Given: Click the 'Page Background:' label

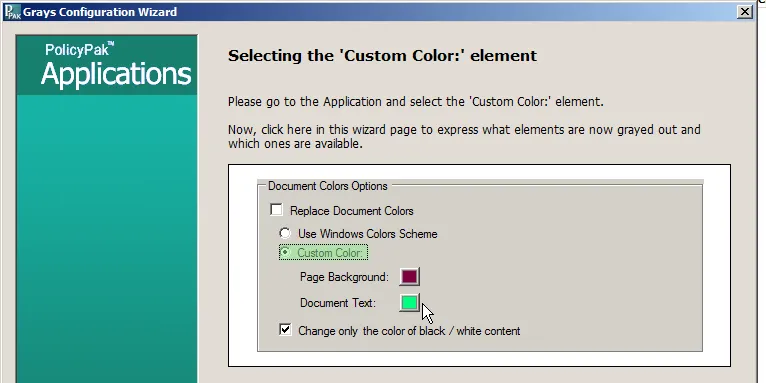Looking at the screenshot, I should click(344, 277).
